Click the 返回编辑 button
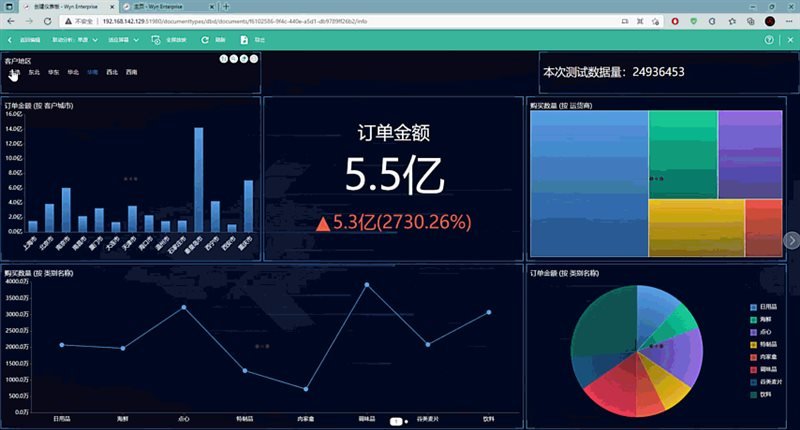Image resolution: width=800 pixels, height=430 pixels. [x=30, y=39]
